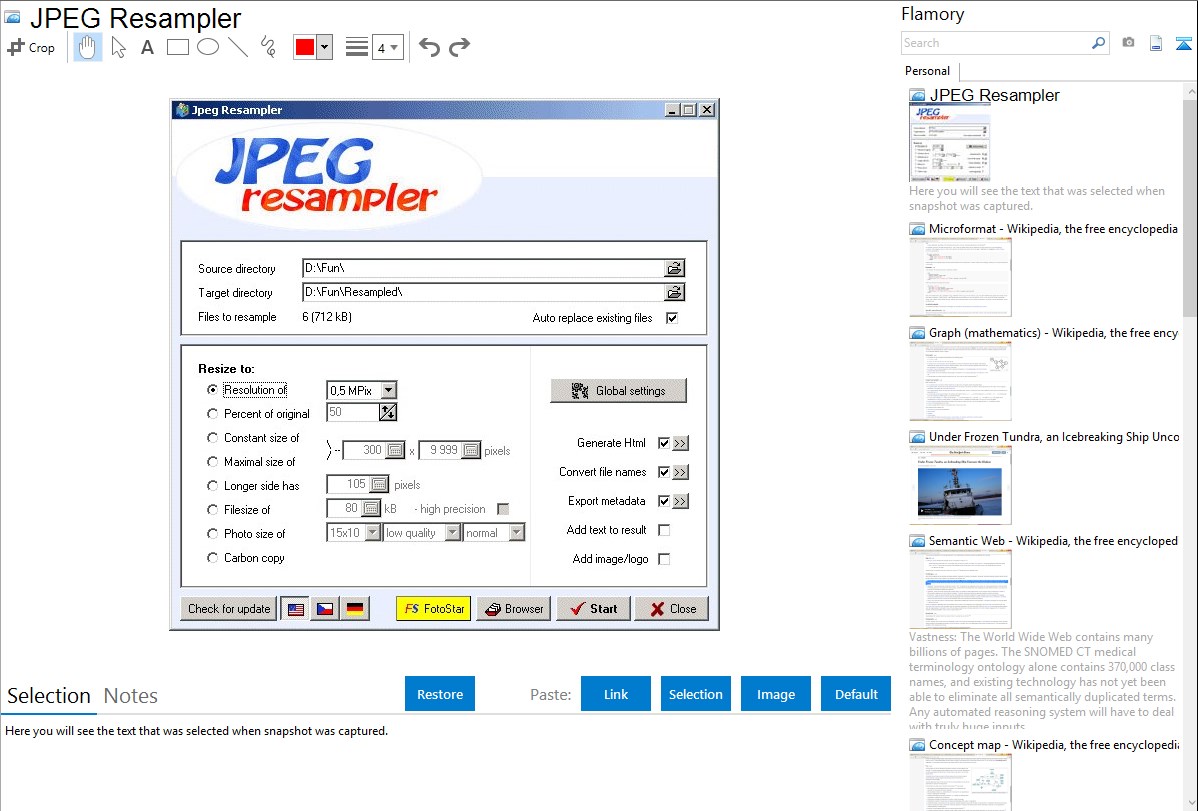Select the Filesize of radio option

click(212, 510)
